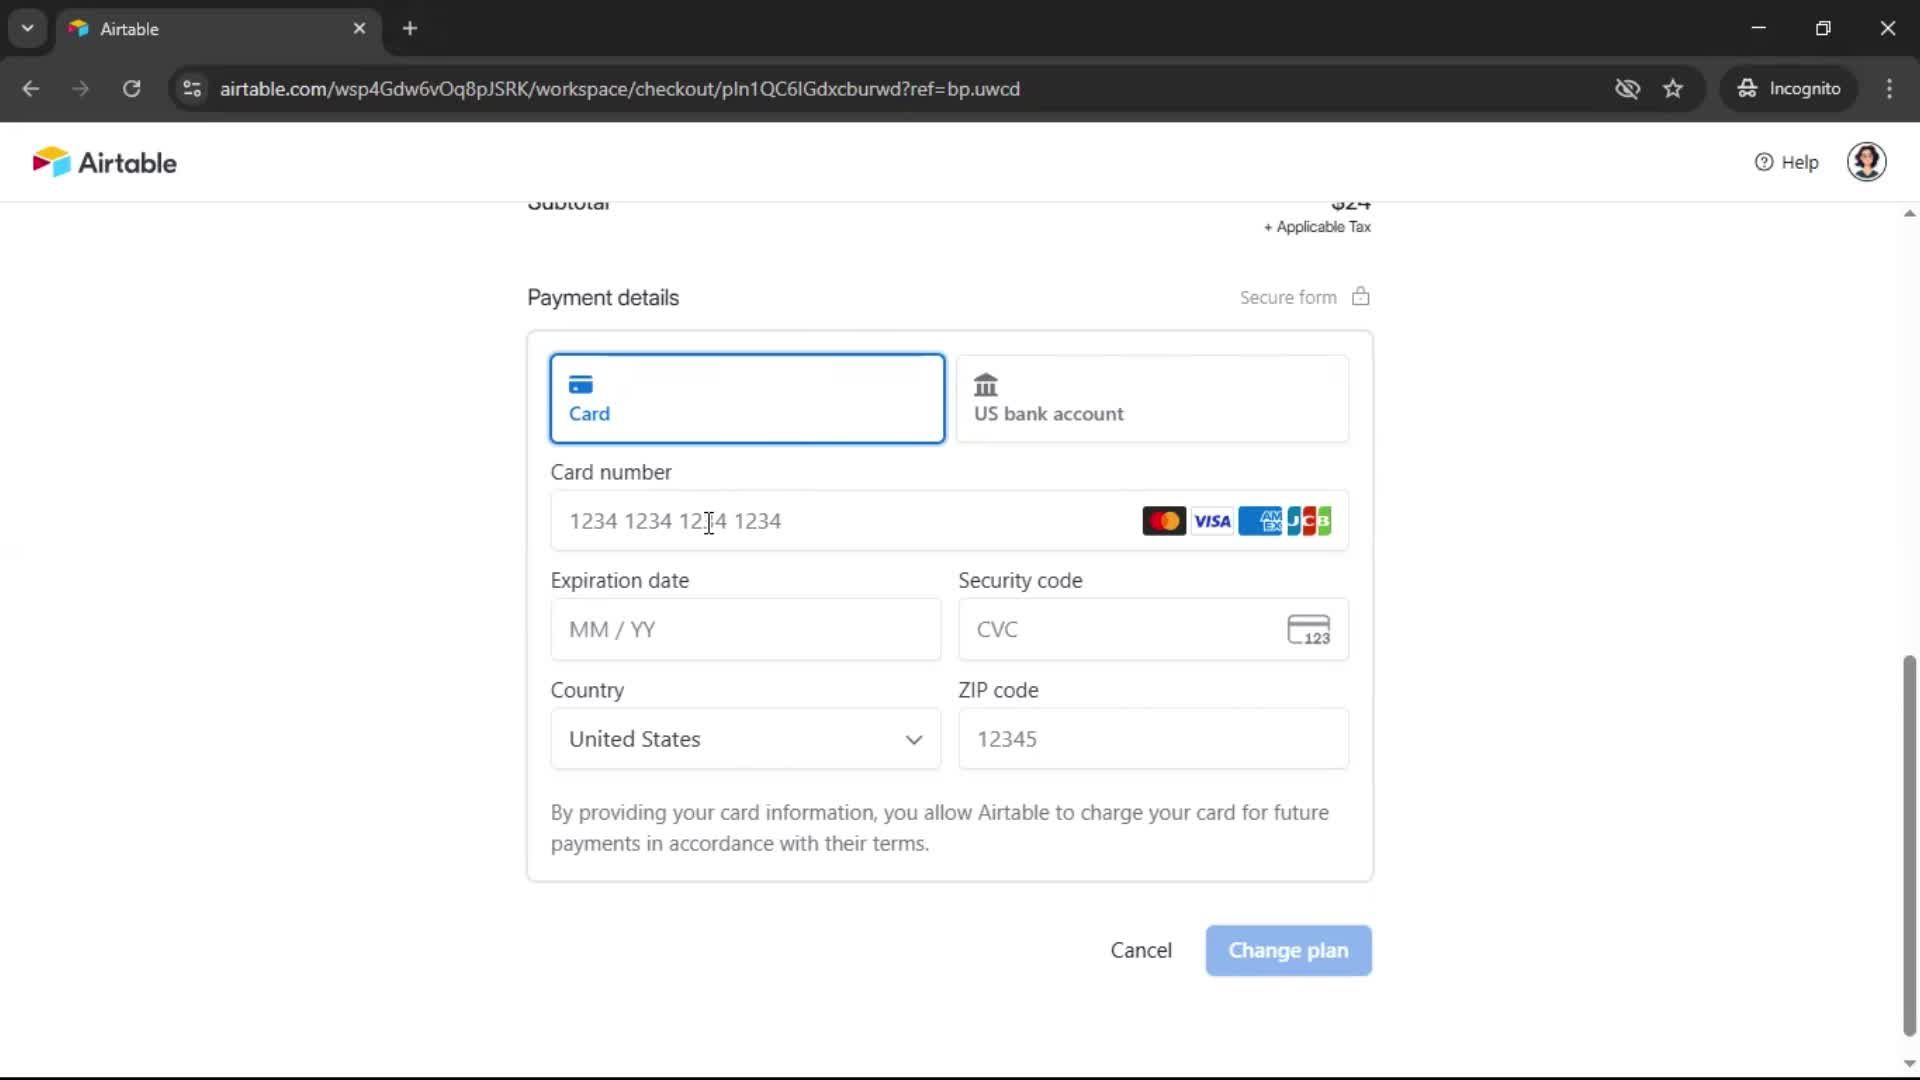This screenshot has width=1920, height=1080.
Task: Click the CVC card hint icon
Action: click(1308, 630)
